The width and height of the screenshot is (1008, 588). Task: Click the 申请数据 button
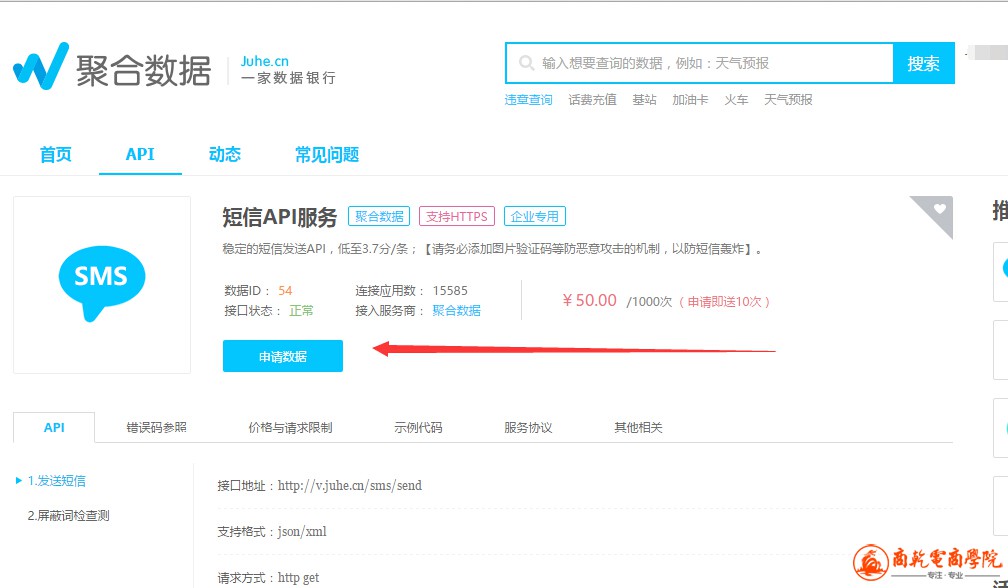pyautogui.click(x=283, y=356)
